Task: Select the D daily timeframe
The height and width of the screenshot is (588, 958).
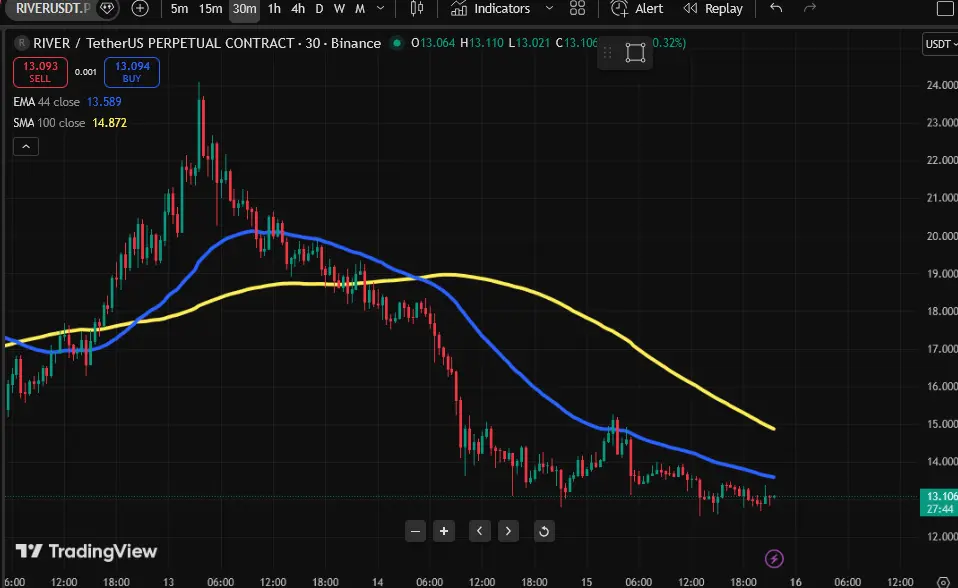Action: click(319, 9)
